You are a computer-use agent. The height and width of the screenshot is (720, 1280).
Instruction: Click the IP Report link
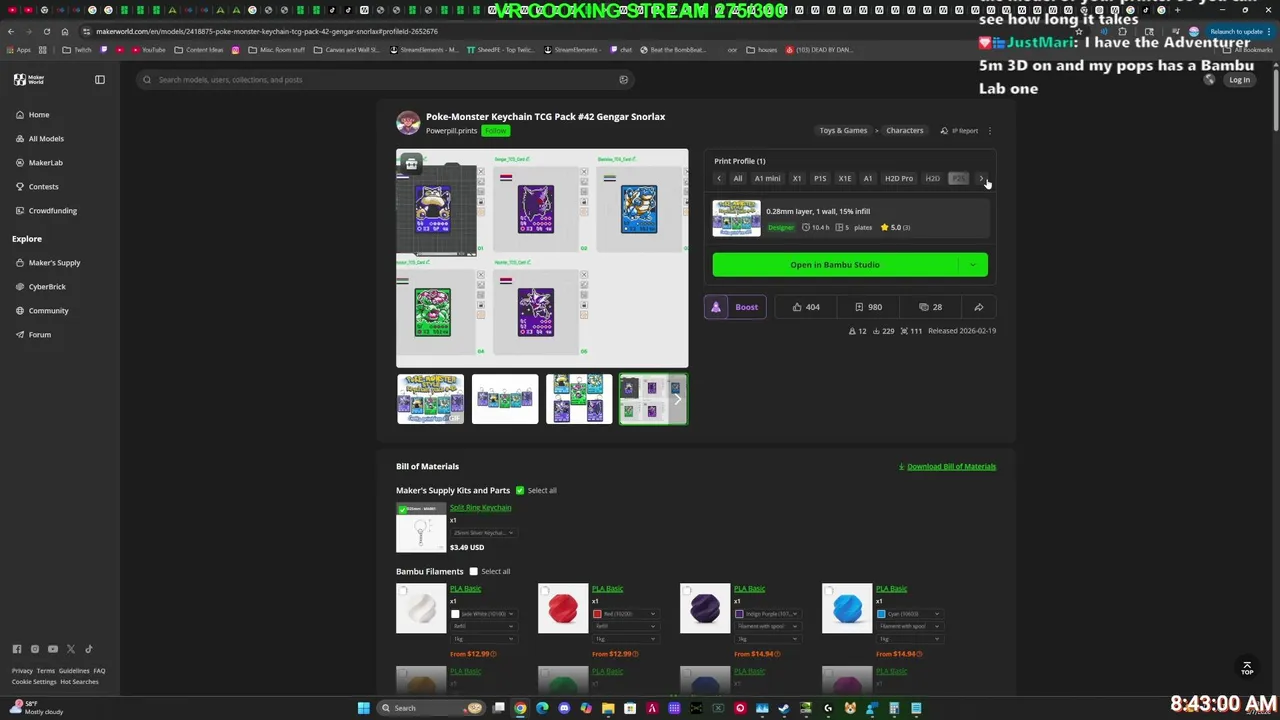(959, 131)
